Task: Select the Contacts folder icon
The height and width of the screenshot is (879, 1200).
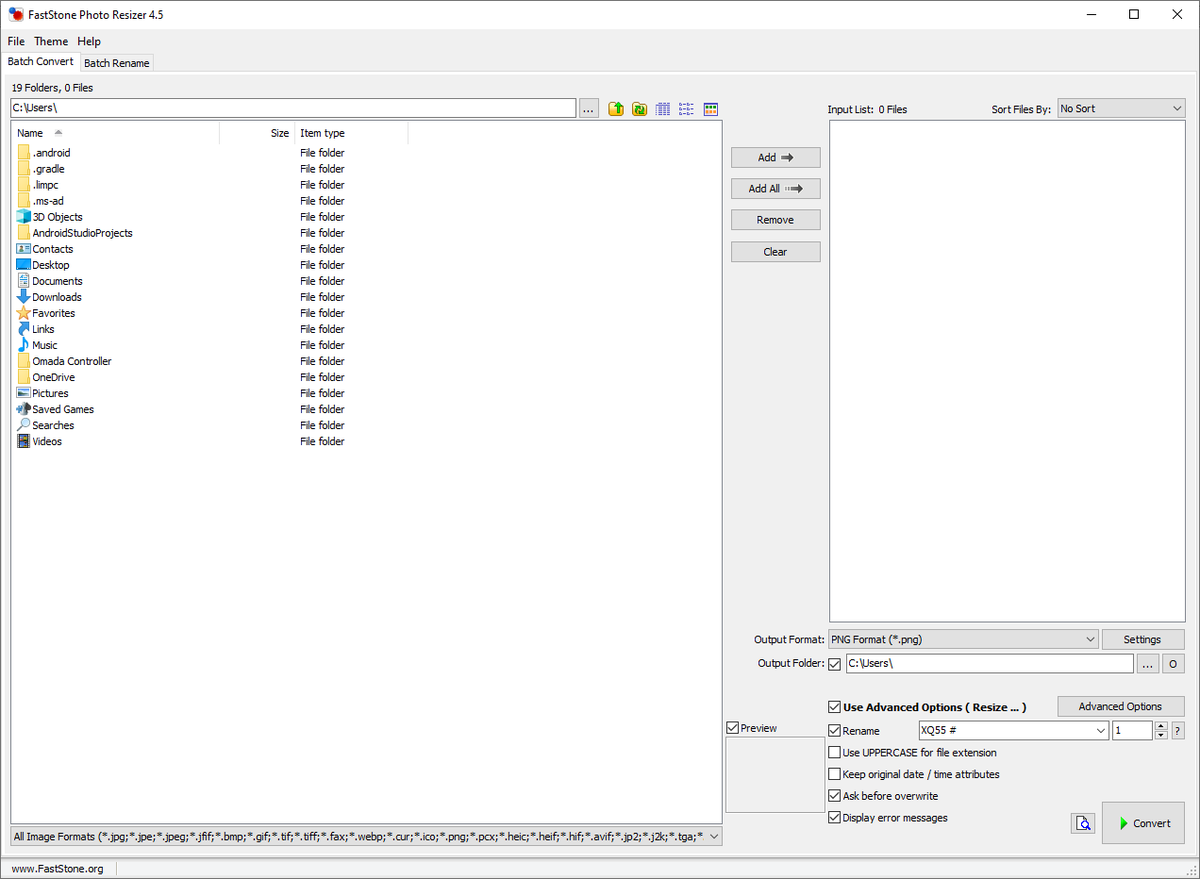Action: click(24, 249)
